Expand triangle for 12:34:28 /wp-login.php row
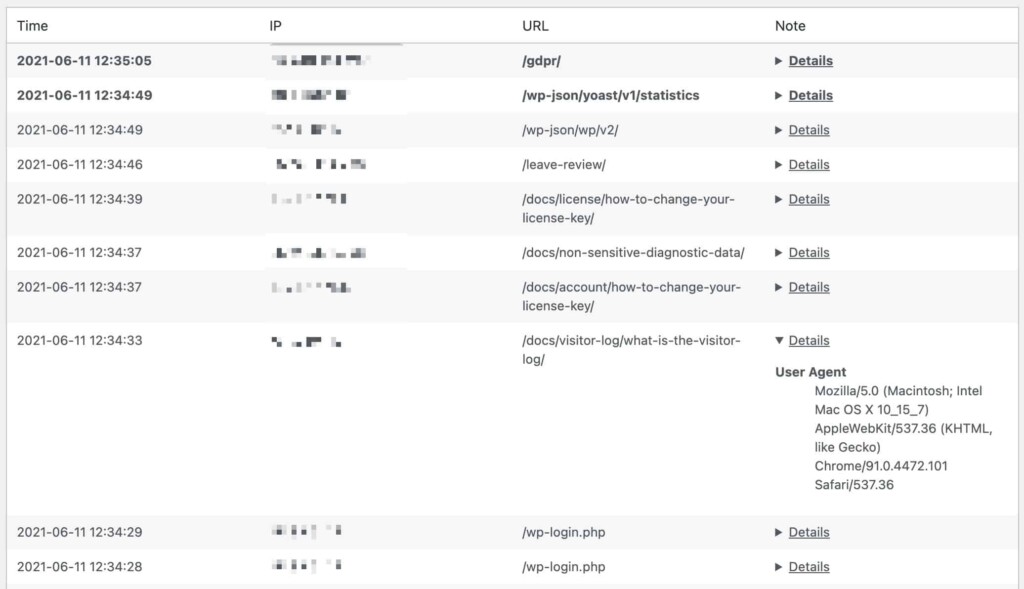Image resolution: width=1024 pixels, height=589 pixels. 778,567
